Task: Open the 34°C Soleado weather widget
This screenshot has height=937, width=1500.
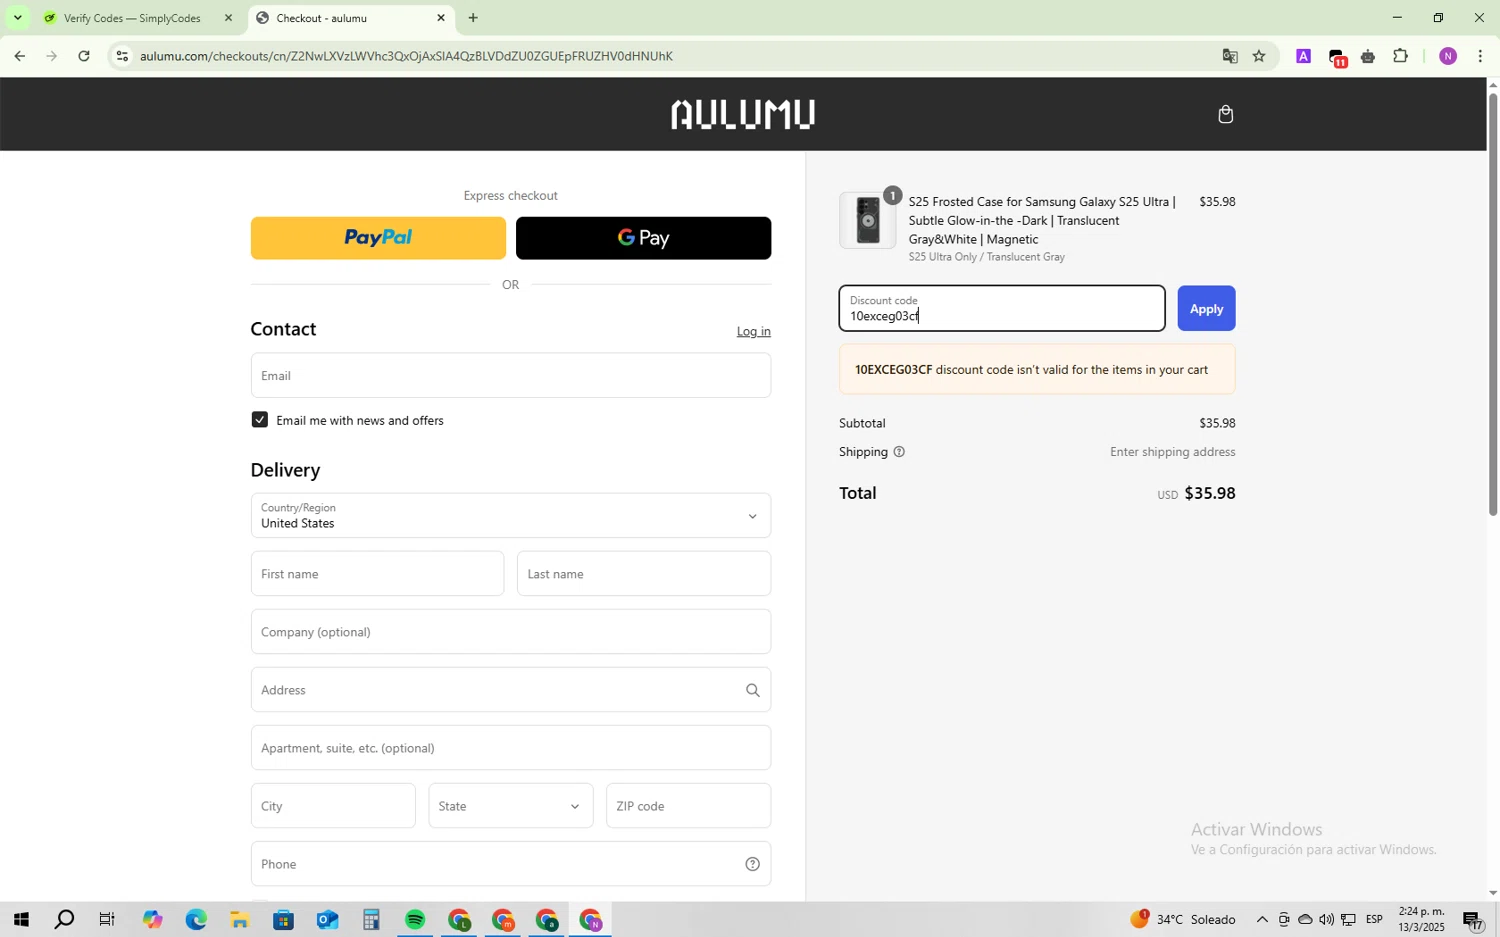Action: pyautogui.click(x=1182, y=920)
